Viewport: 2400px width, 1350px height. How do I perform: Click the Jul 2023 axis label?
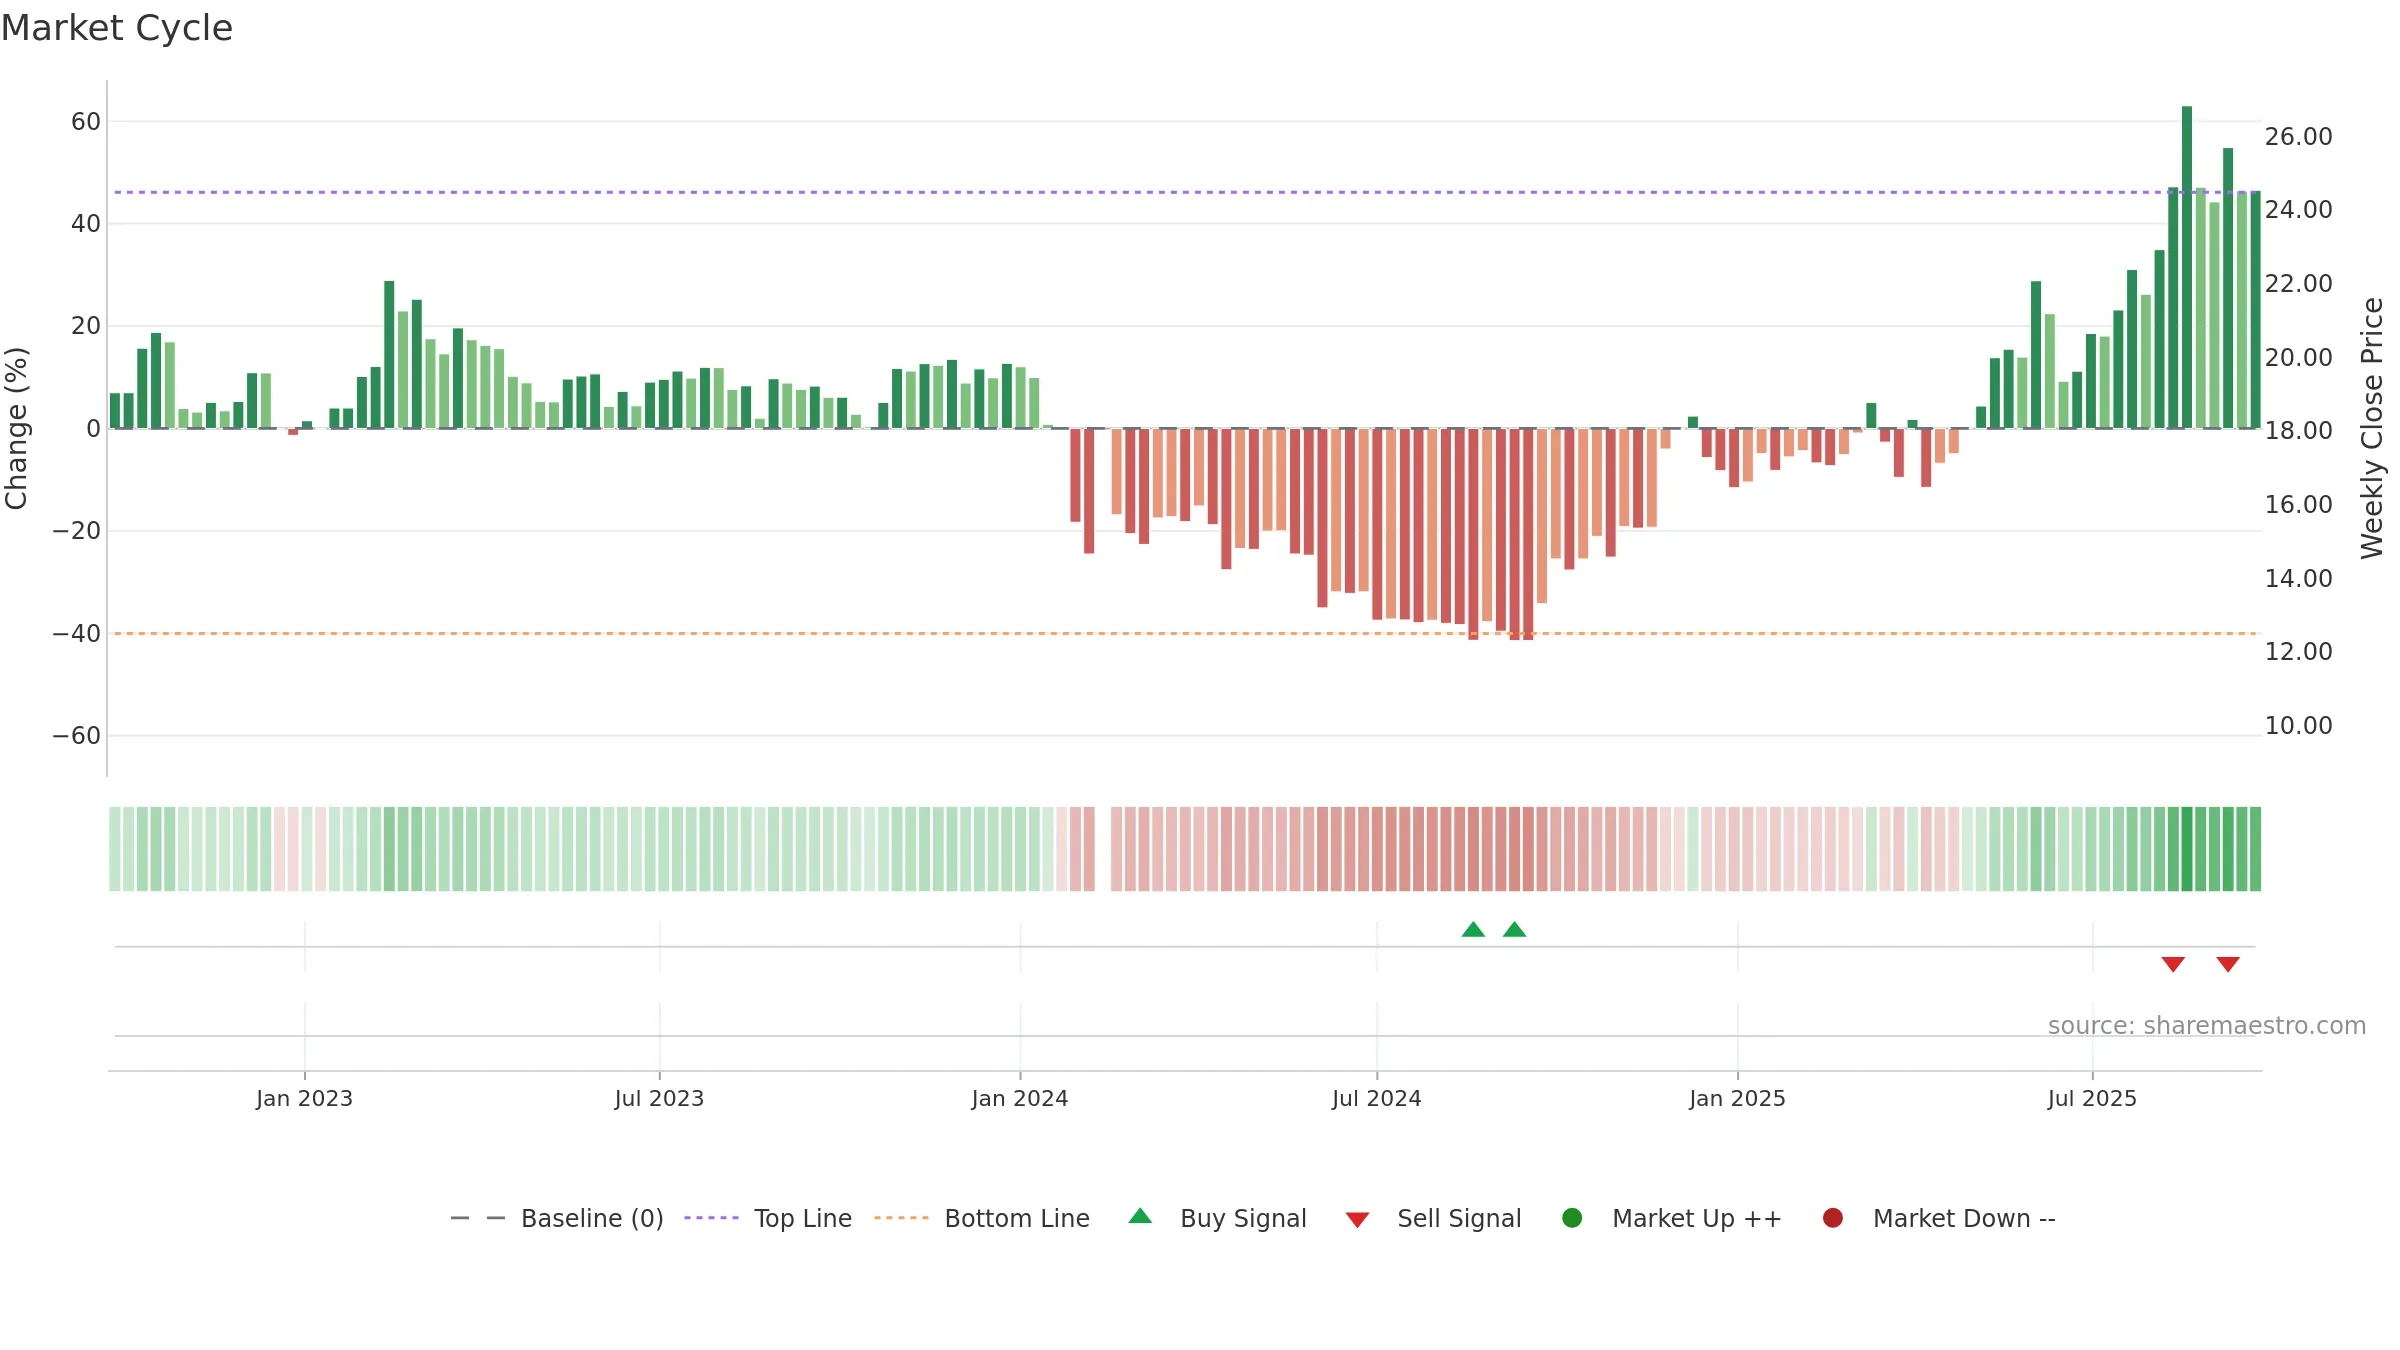tap(659, 1098)
